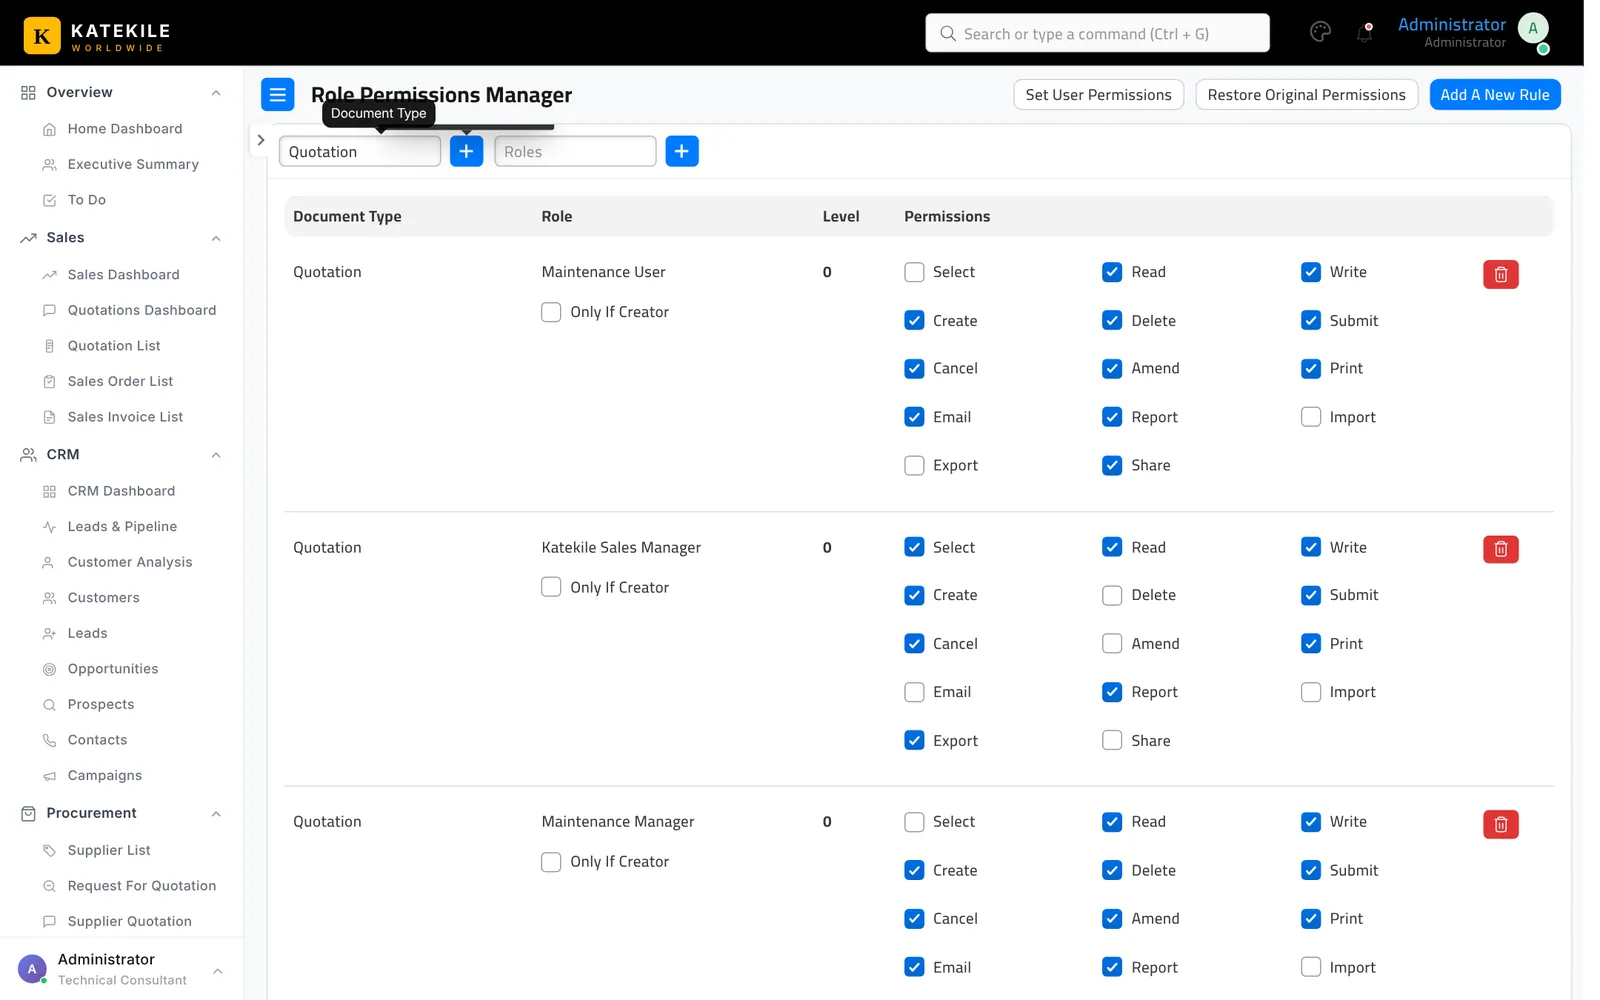The width and height of the screenshot is (1600, 1000).
Task: Click the Set User Permissions button
Action: (x=1098, y=95)
